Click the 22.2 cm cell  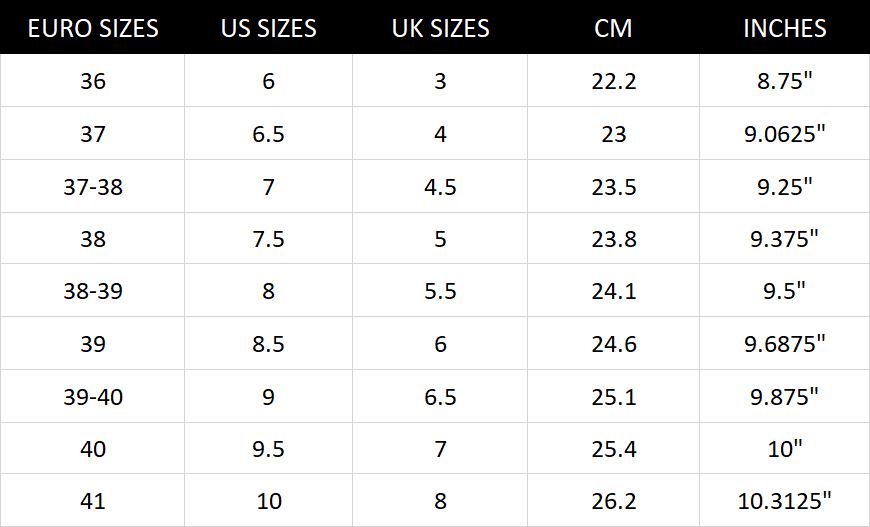(x=613, y=81)
